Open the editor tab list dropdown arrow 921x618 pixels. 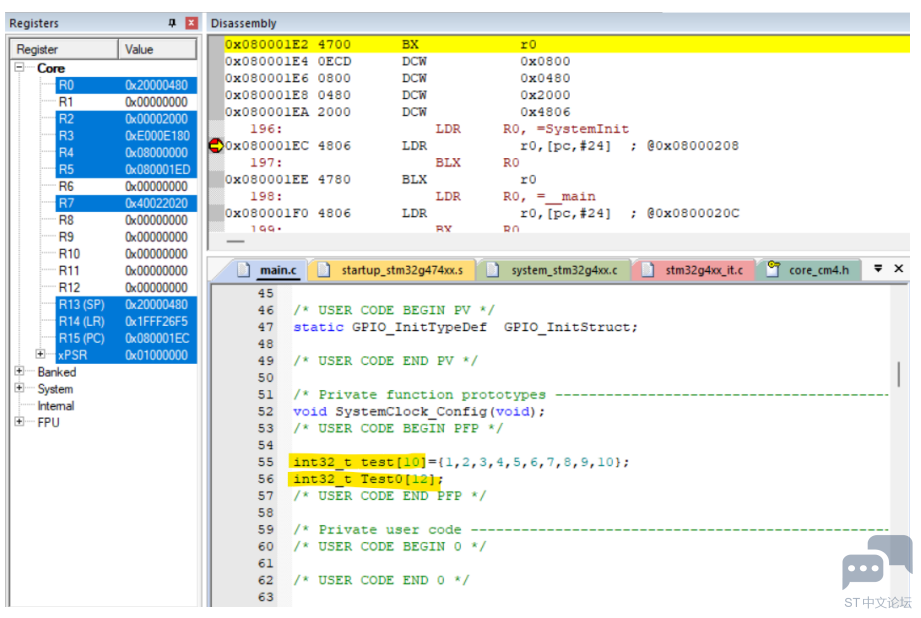tap(878, 268)
